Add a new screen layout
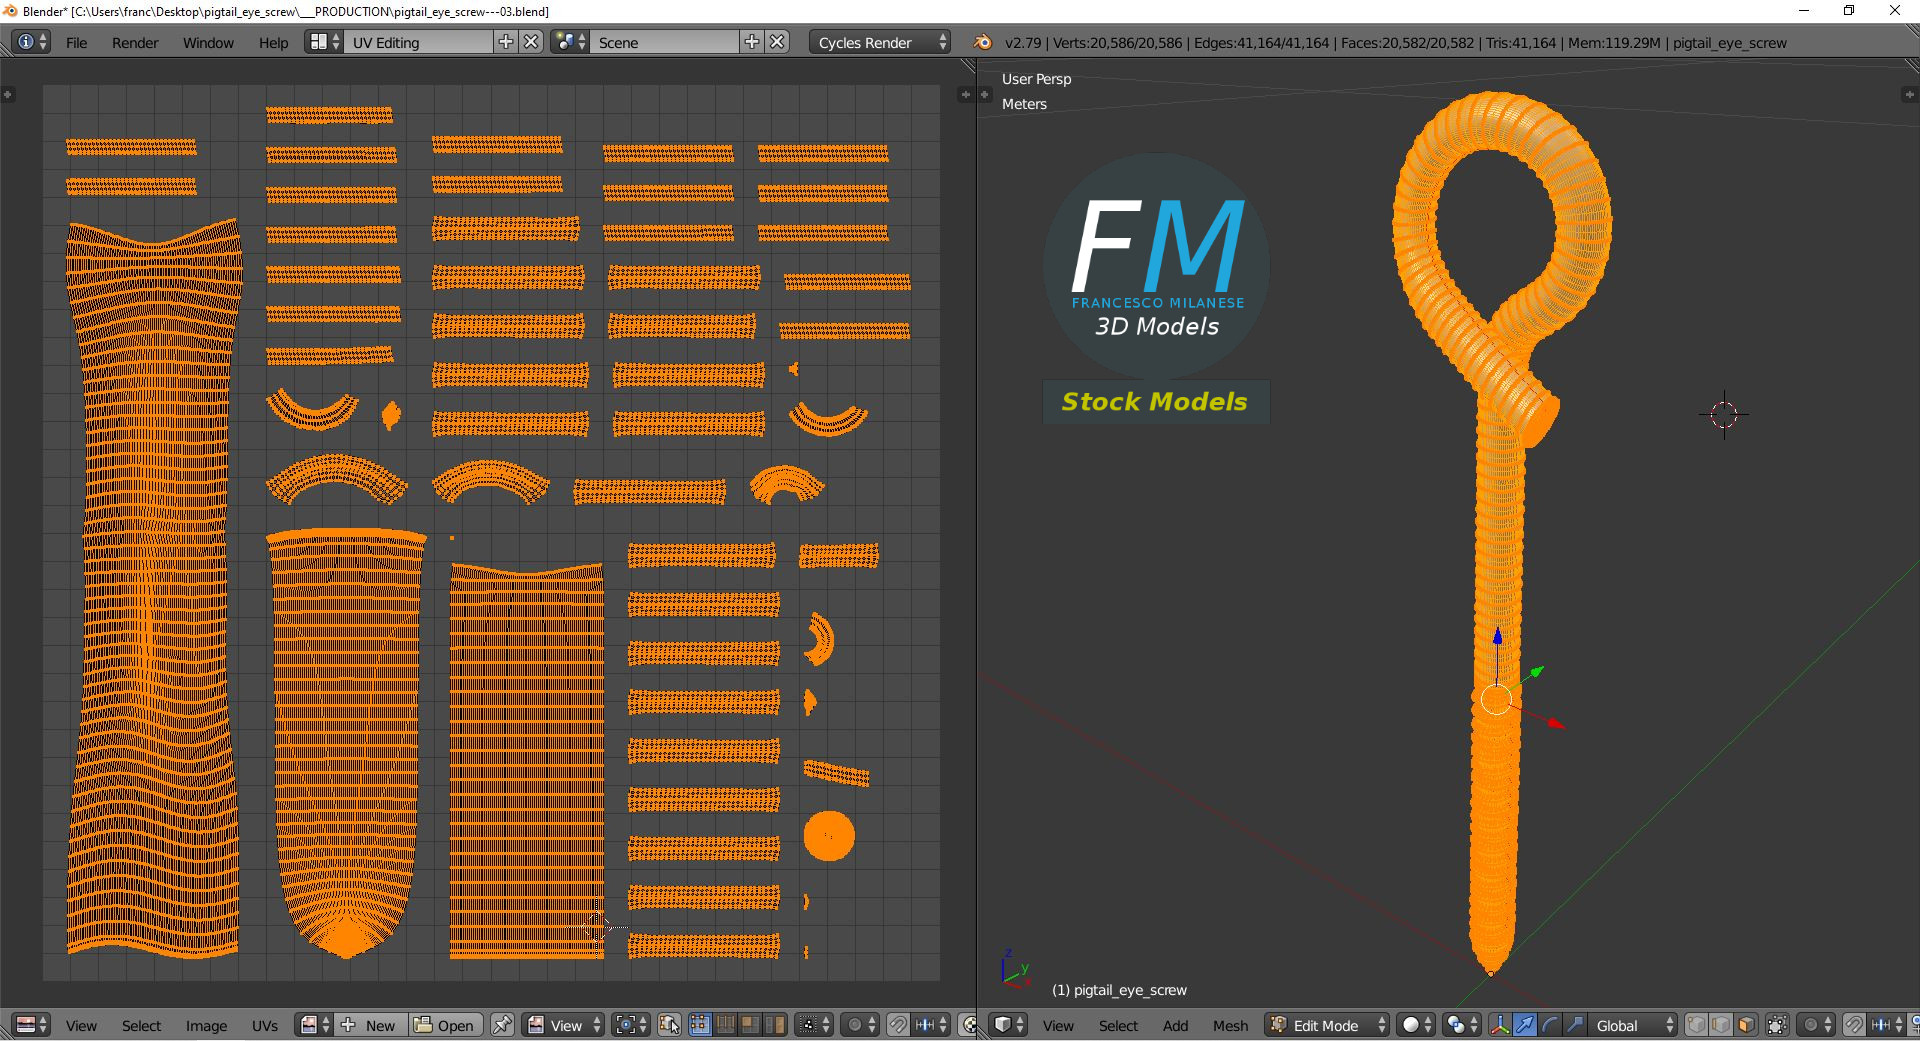Screen dimensions: 1920x1041 click(506, 42)
